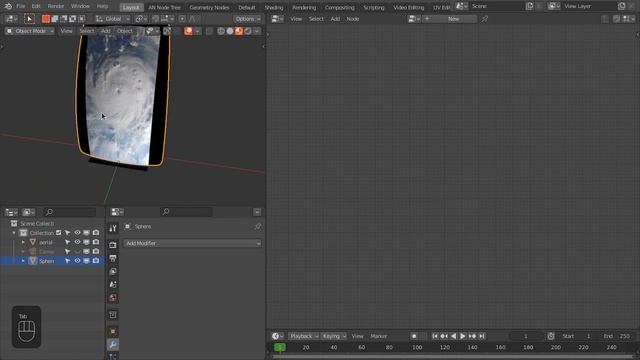The width and height of the screenshot is (640, 360).
Task: Open Add Modifier dropdown
Action: (192, 243)
